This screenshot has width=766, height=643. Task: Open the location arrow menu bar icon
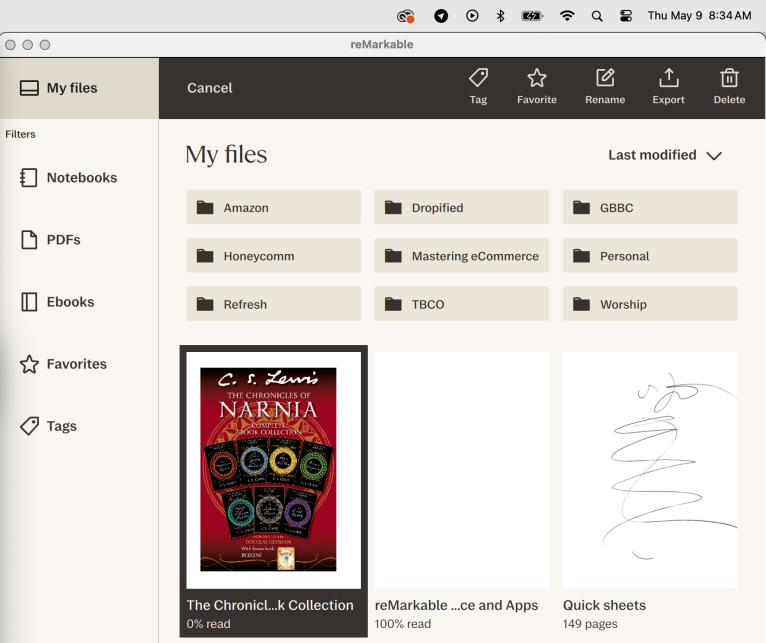tap(441, 16)
